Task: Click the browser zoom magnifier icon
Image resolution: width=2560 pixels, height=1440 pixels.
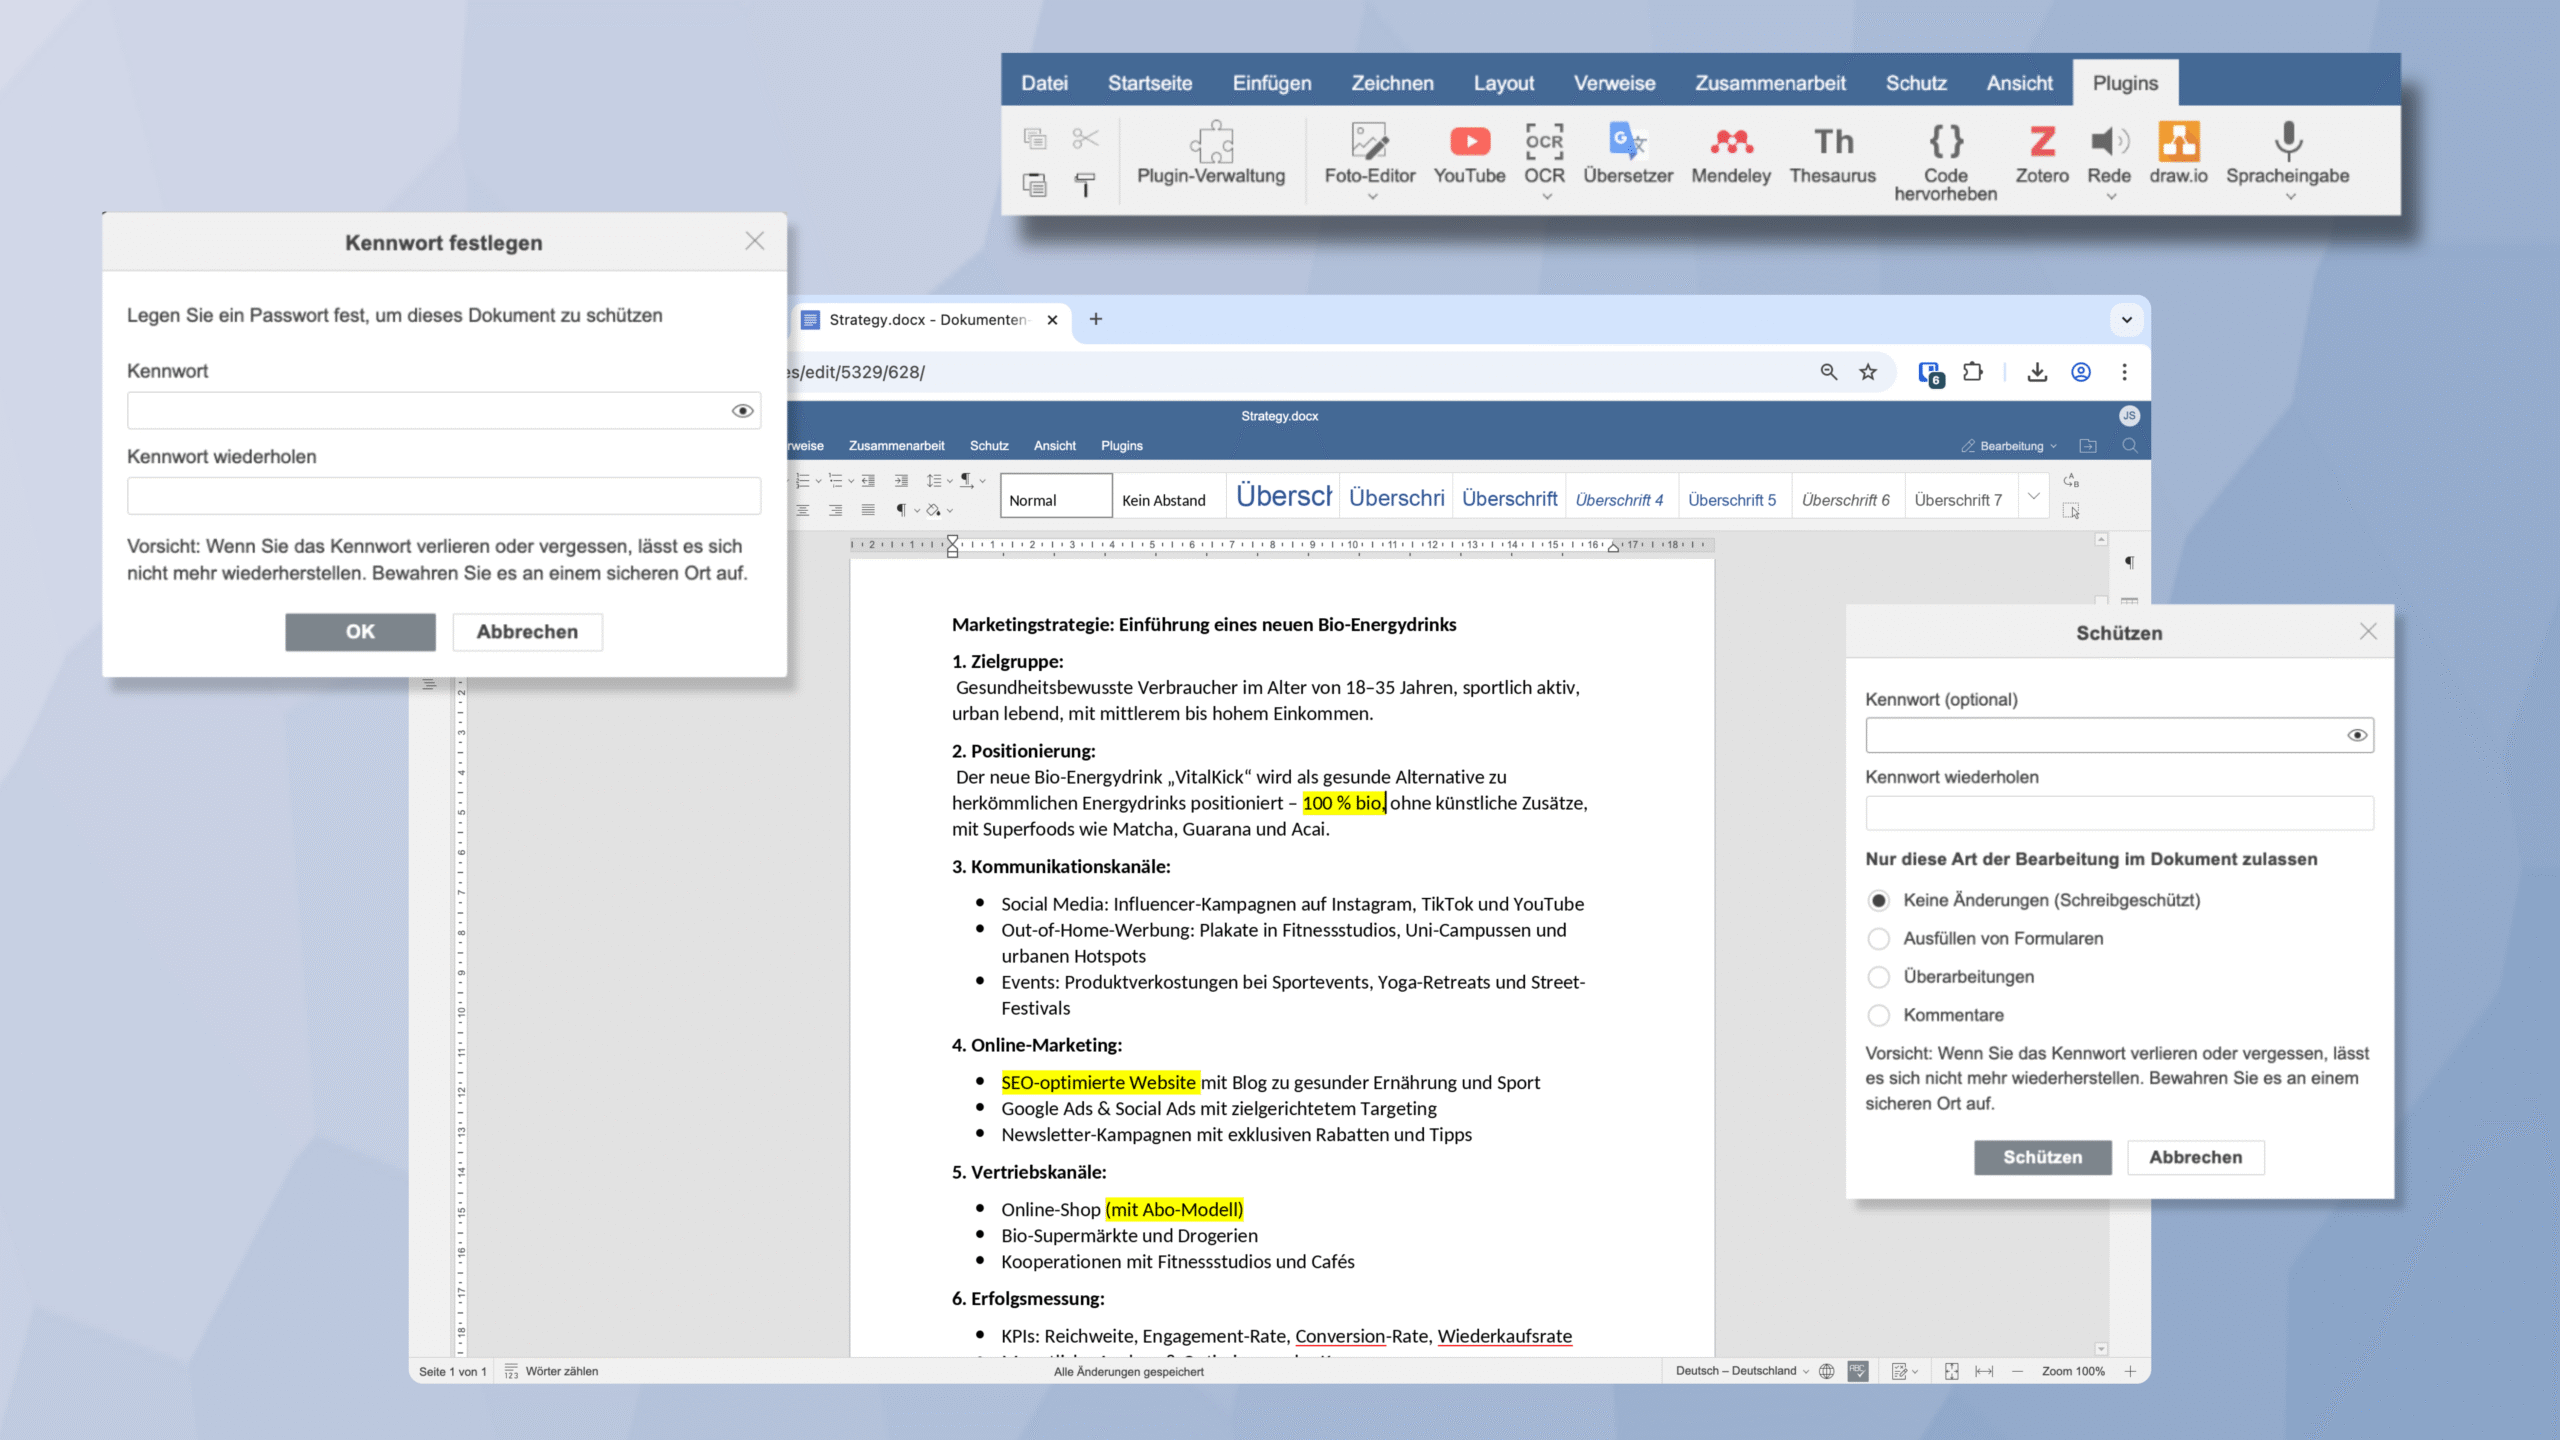Action: click(x=1829, y=372)
